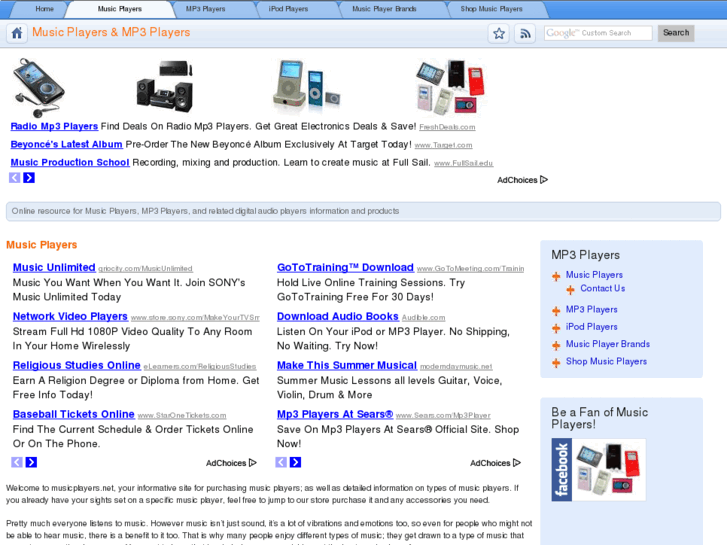
Task: Open Beyoncé's Latest Album ad link
Action: coord(66,144)
